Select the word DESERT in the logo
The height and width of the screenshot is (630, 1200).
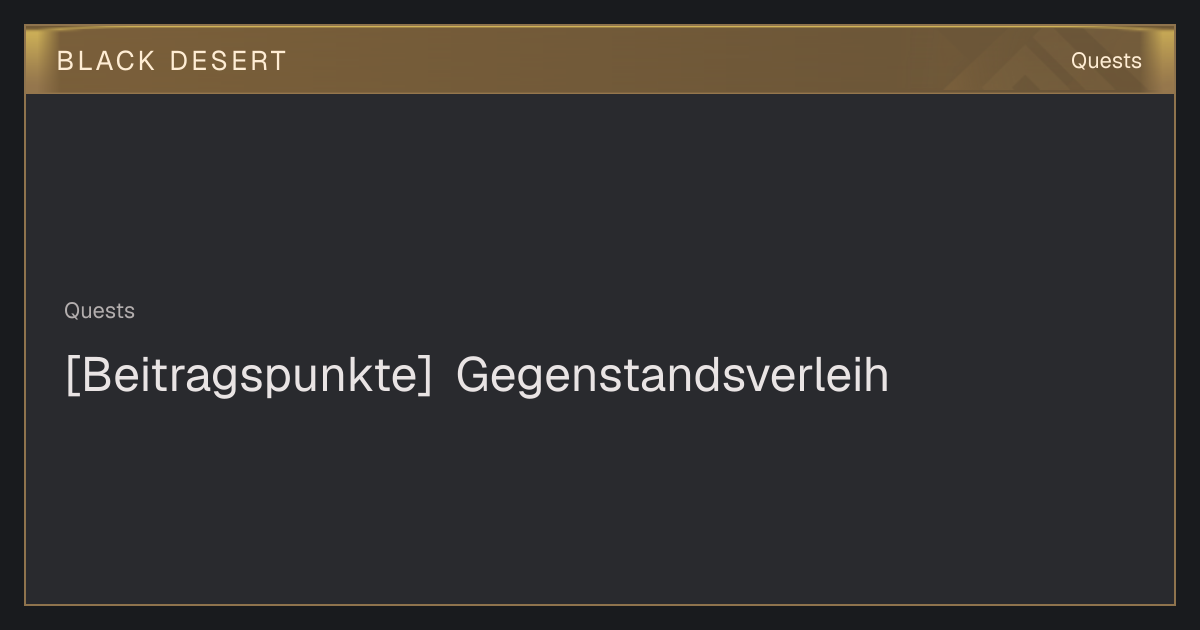pyautogui.click(x=228, y=61)
